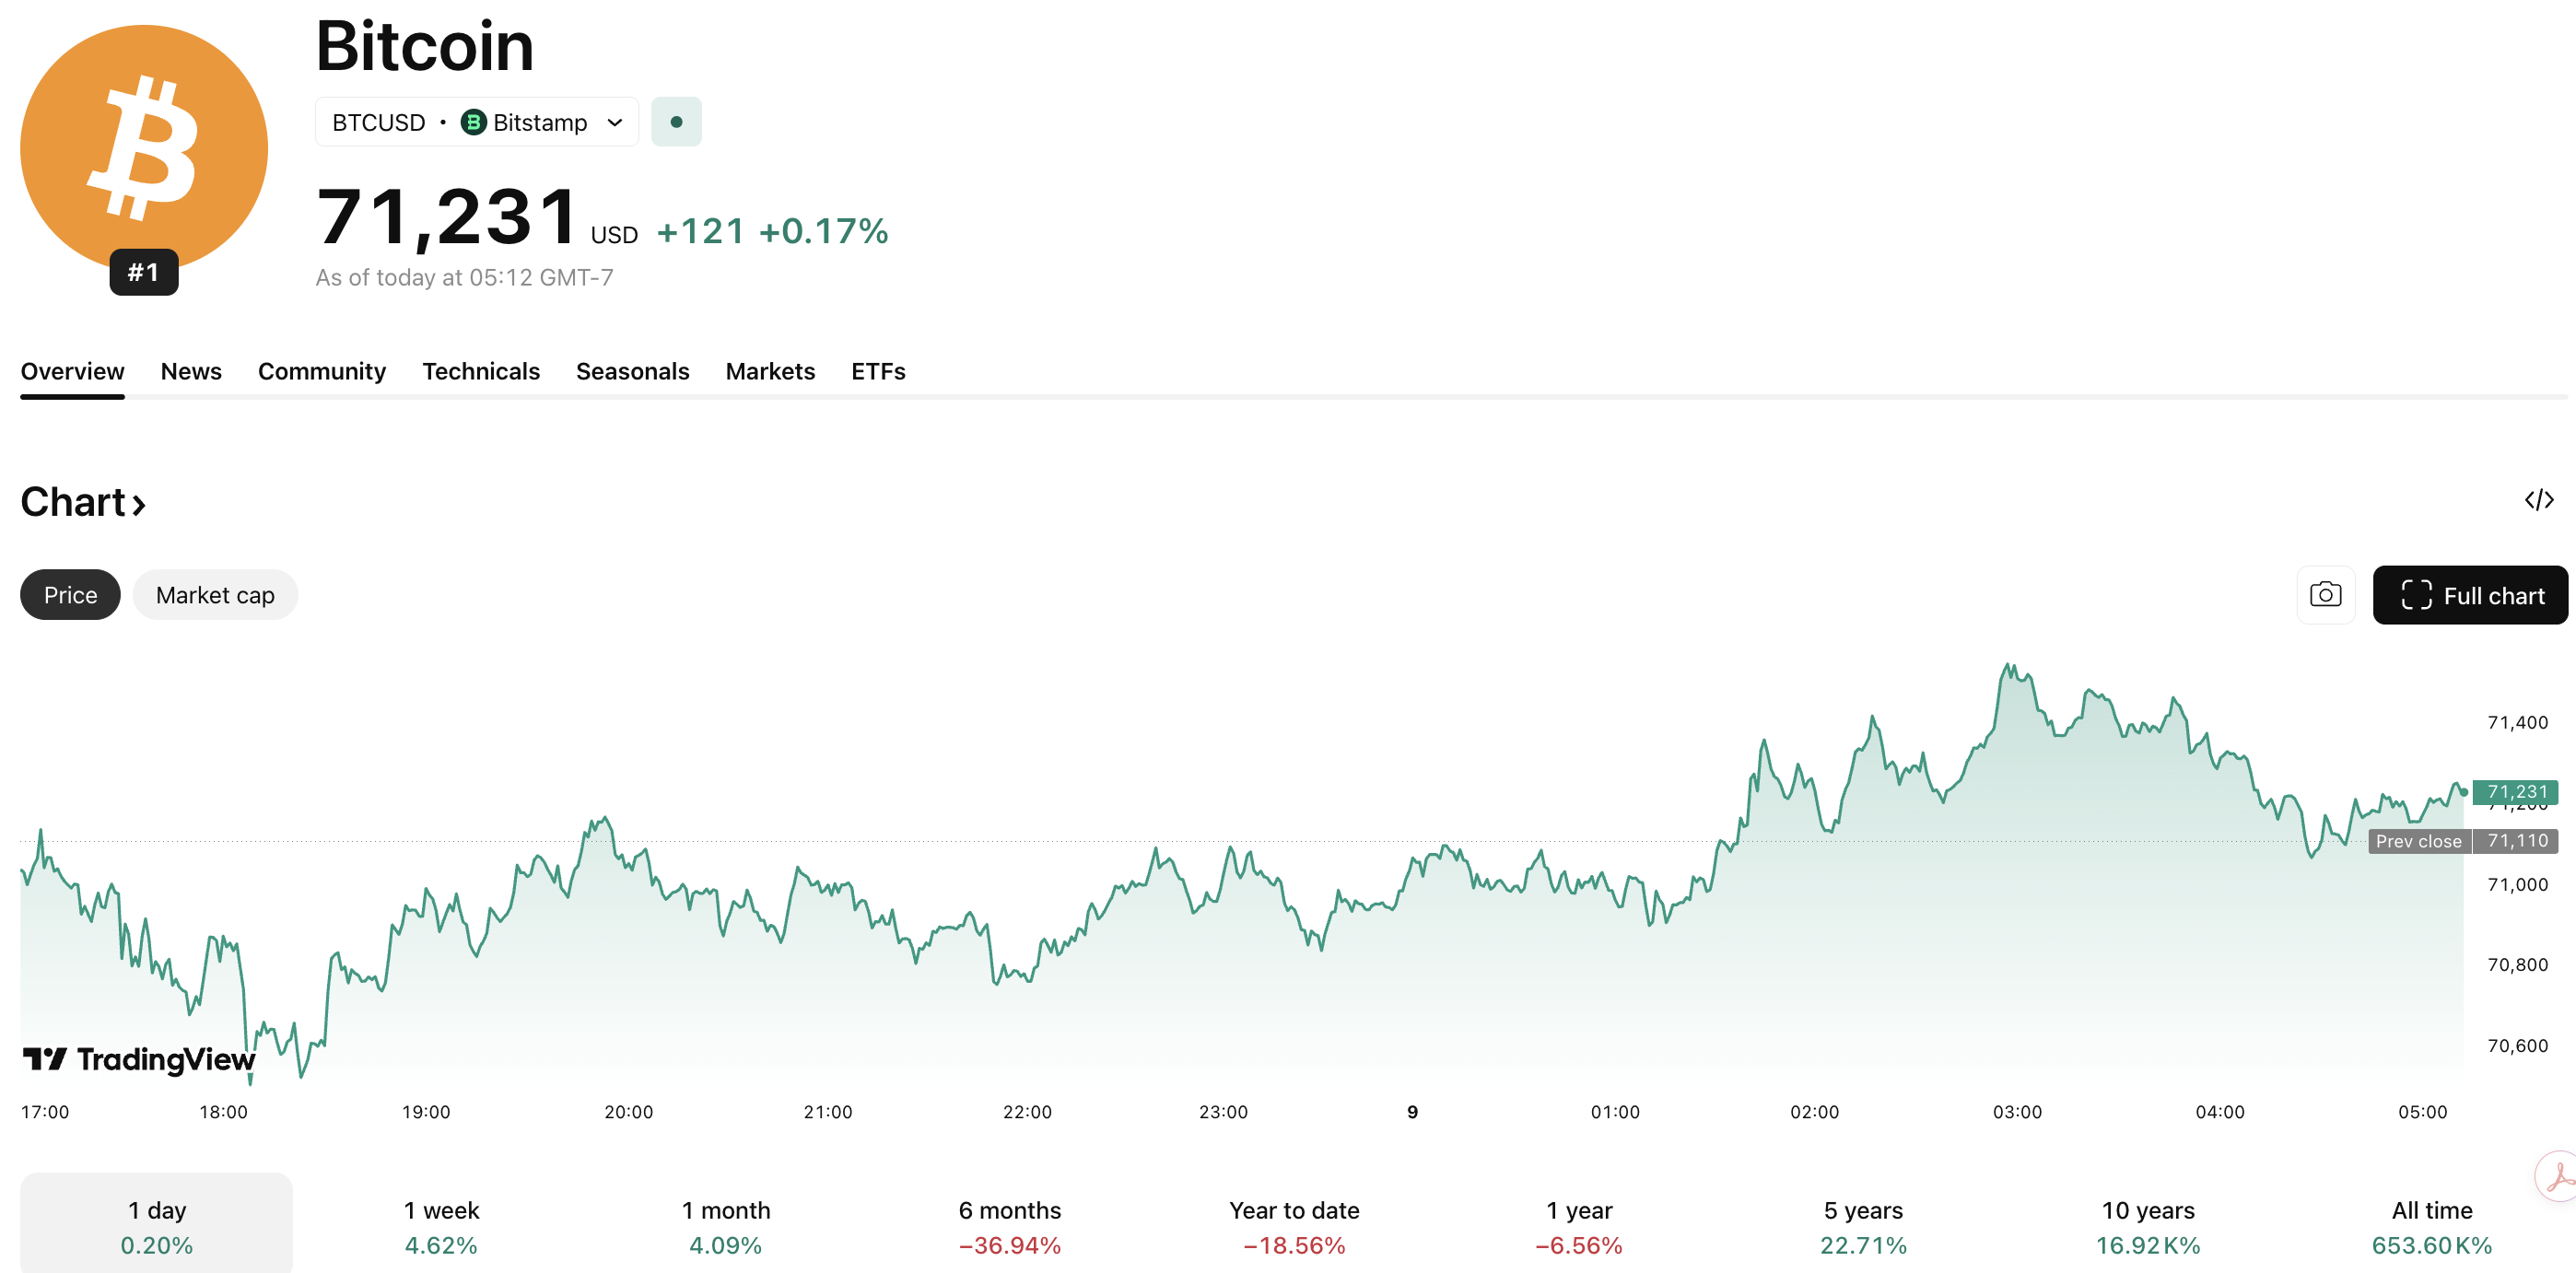Open the Full chart view

pos(2470,594)
